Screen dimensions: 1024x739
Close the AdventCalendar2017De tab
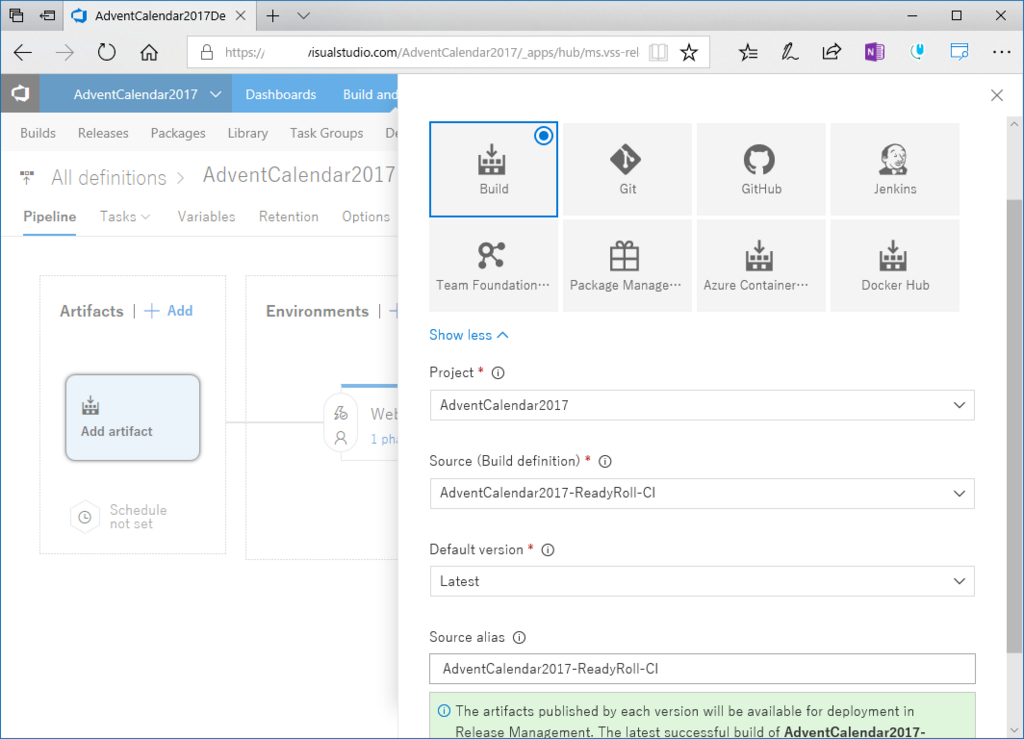click(241, 16)
